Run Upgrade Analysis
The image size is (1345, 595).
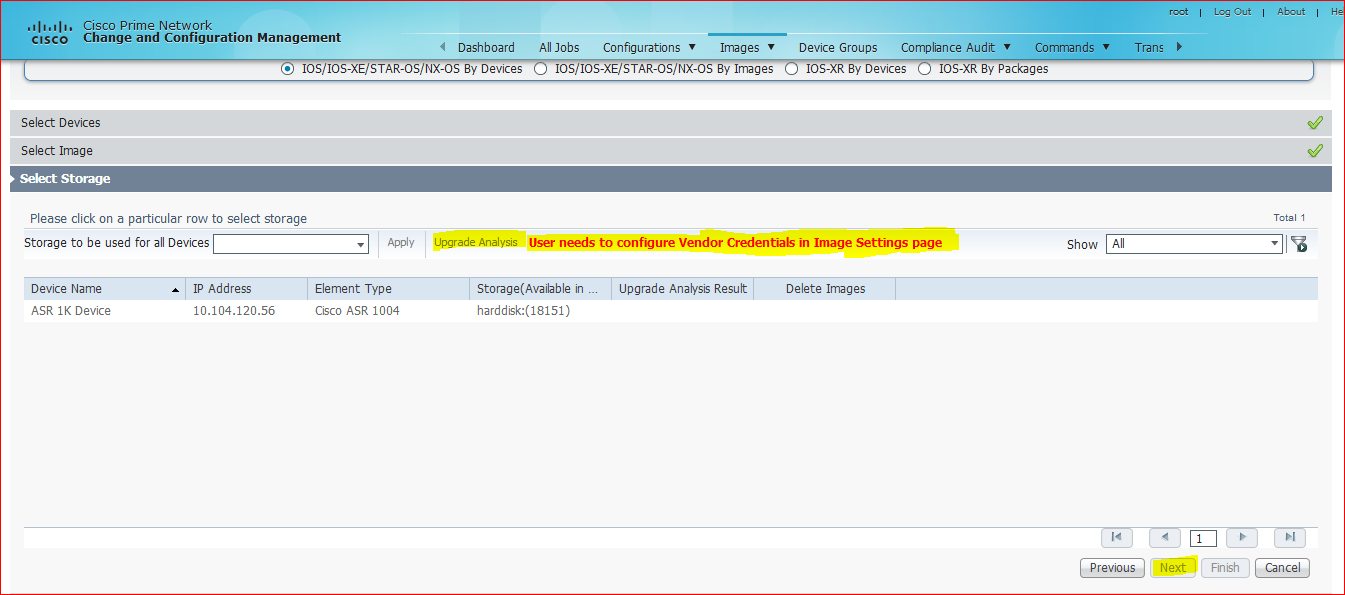pyautogui.click(x=476, y=243)
